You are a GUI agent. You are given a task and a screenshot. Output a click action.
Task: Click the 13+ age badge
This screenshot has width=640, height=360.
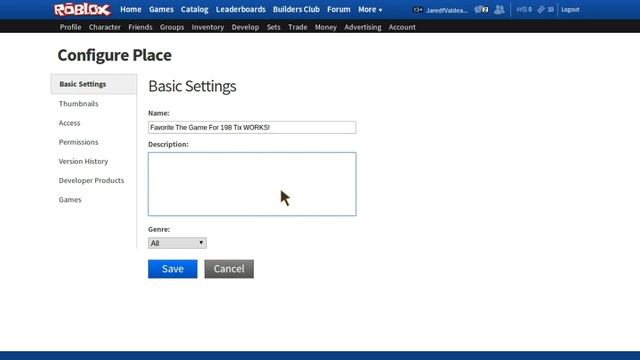pos(417,9)
